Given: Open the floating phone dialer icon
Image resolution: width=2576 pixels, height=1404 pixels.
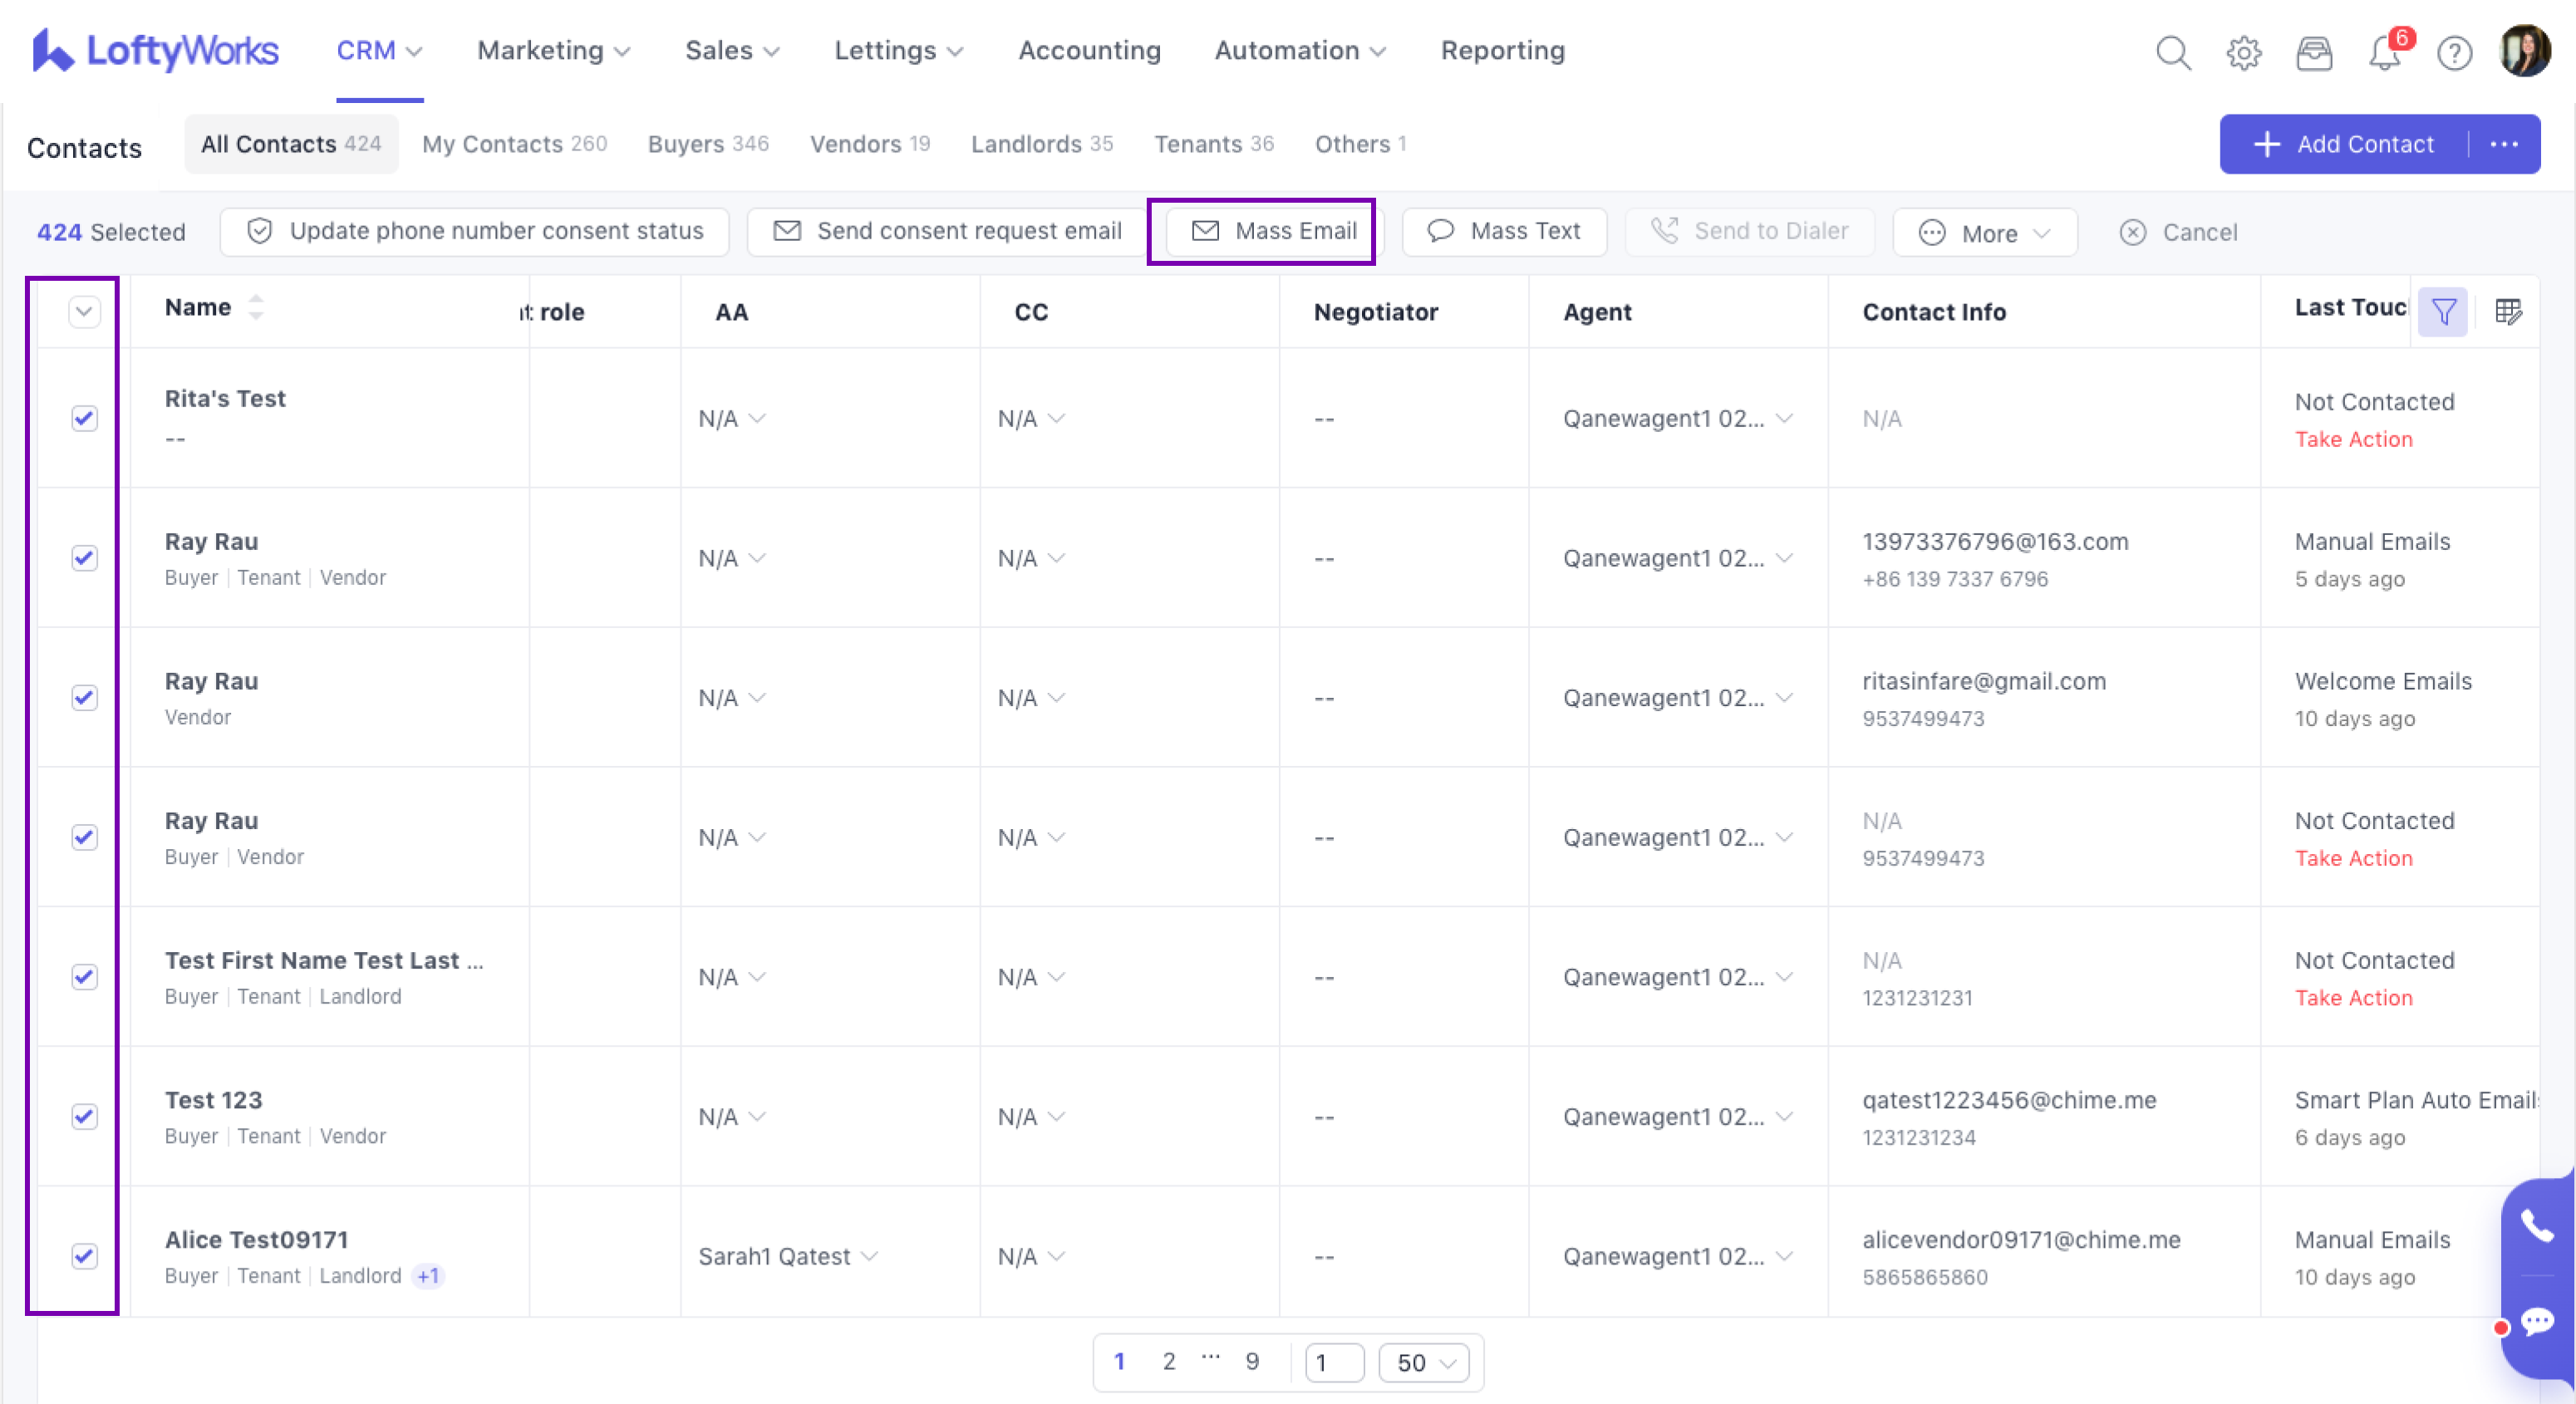Looking at the screenshot, I should [2536, 1225].
